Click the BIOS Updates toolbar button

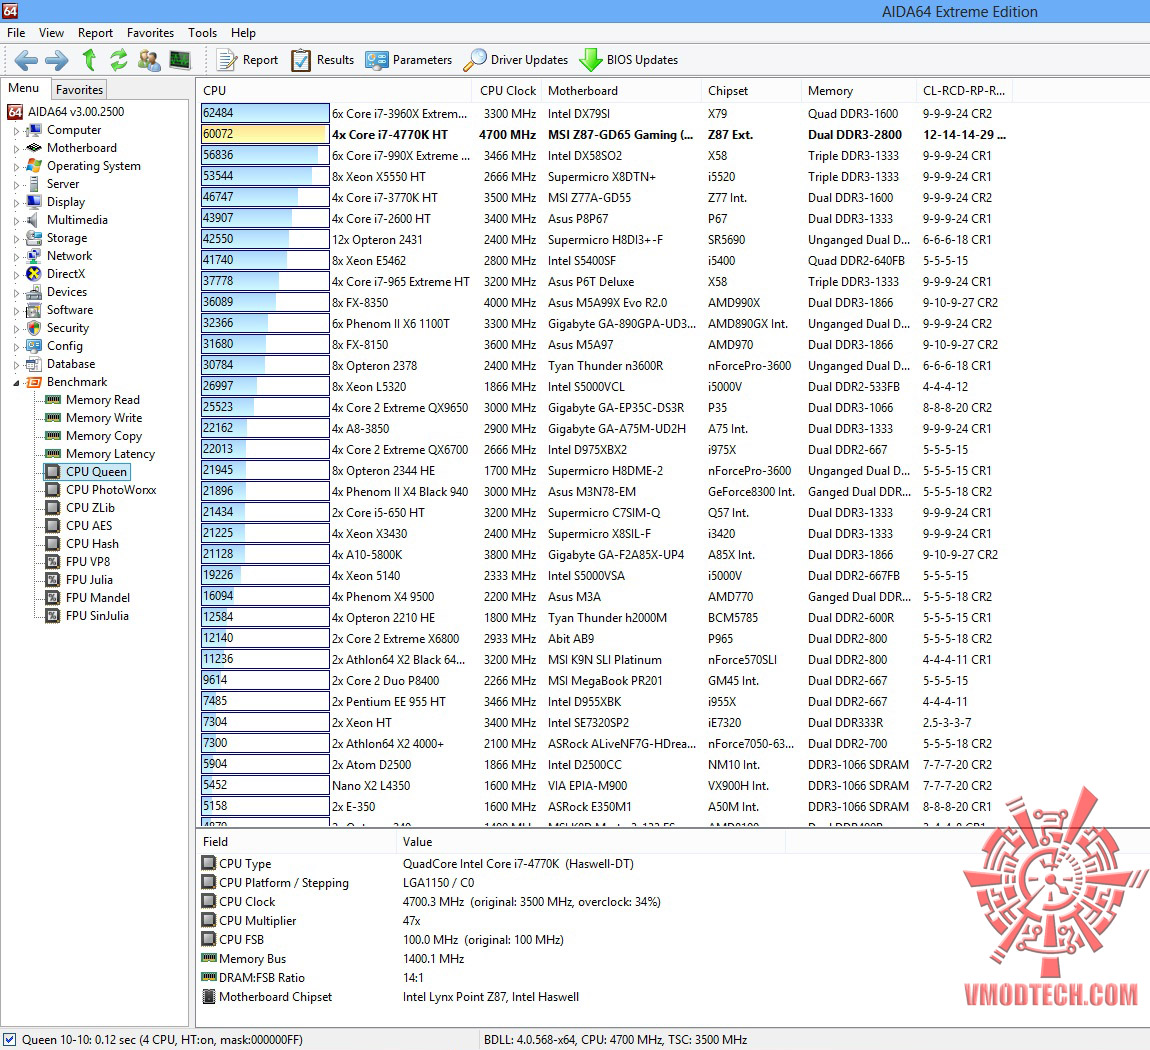click(629, 60)
